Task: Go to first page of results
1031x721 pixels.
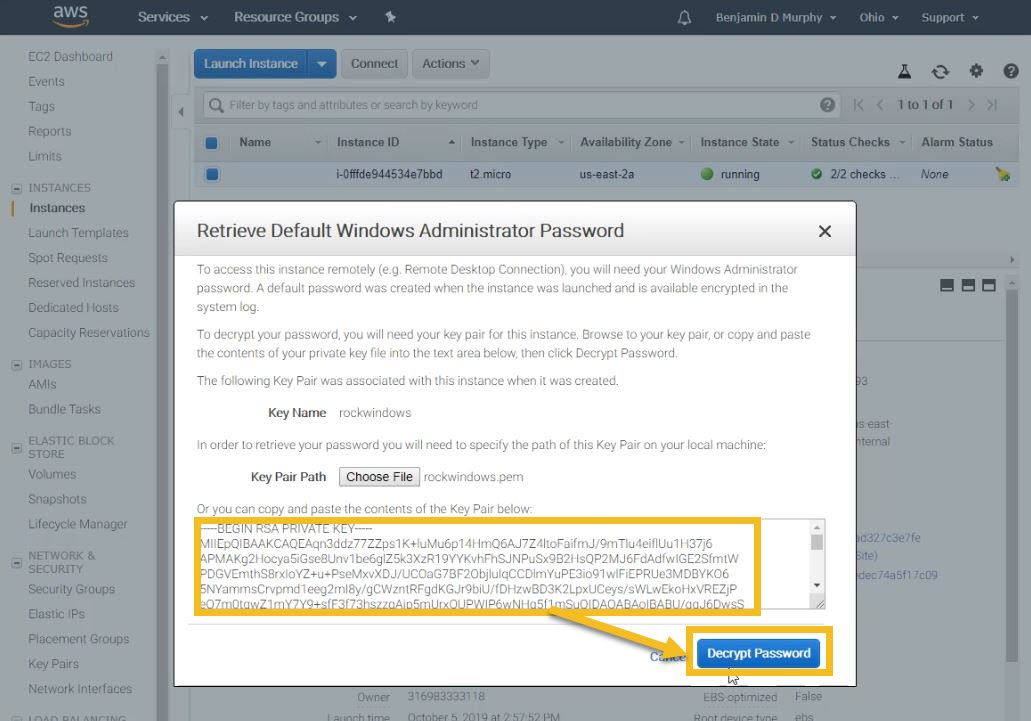Action: [x=858, y=105]
